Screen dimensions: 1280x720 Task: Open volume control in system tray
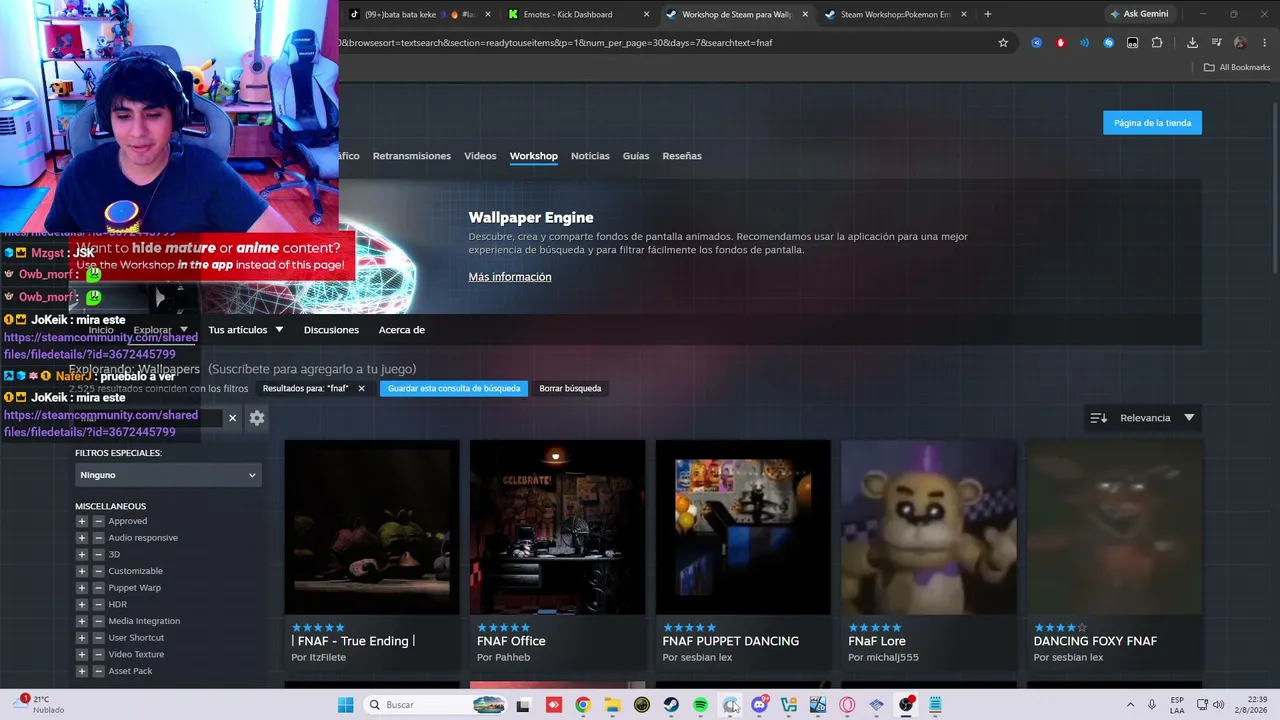[1218, 705]
